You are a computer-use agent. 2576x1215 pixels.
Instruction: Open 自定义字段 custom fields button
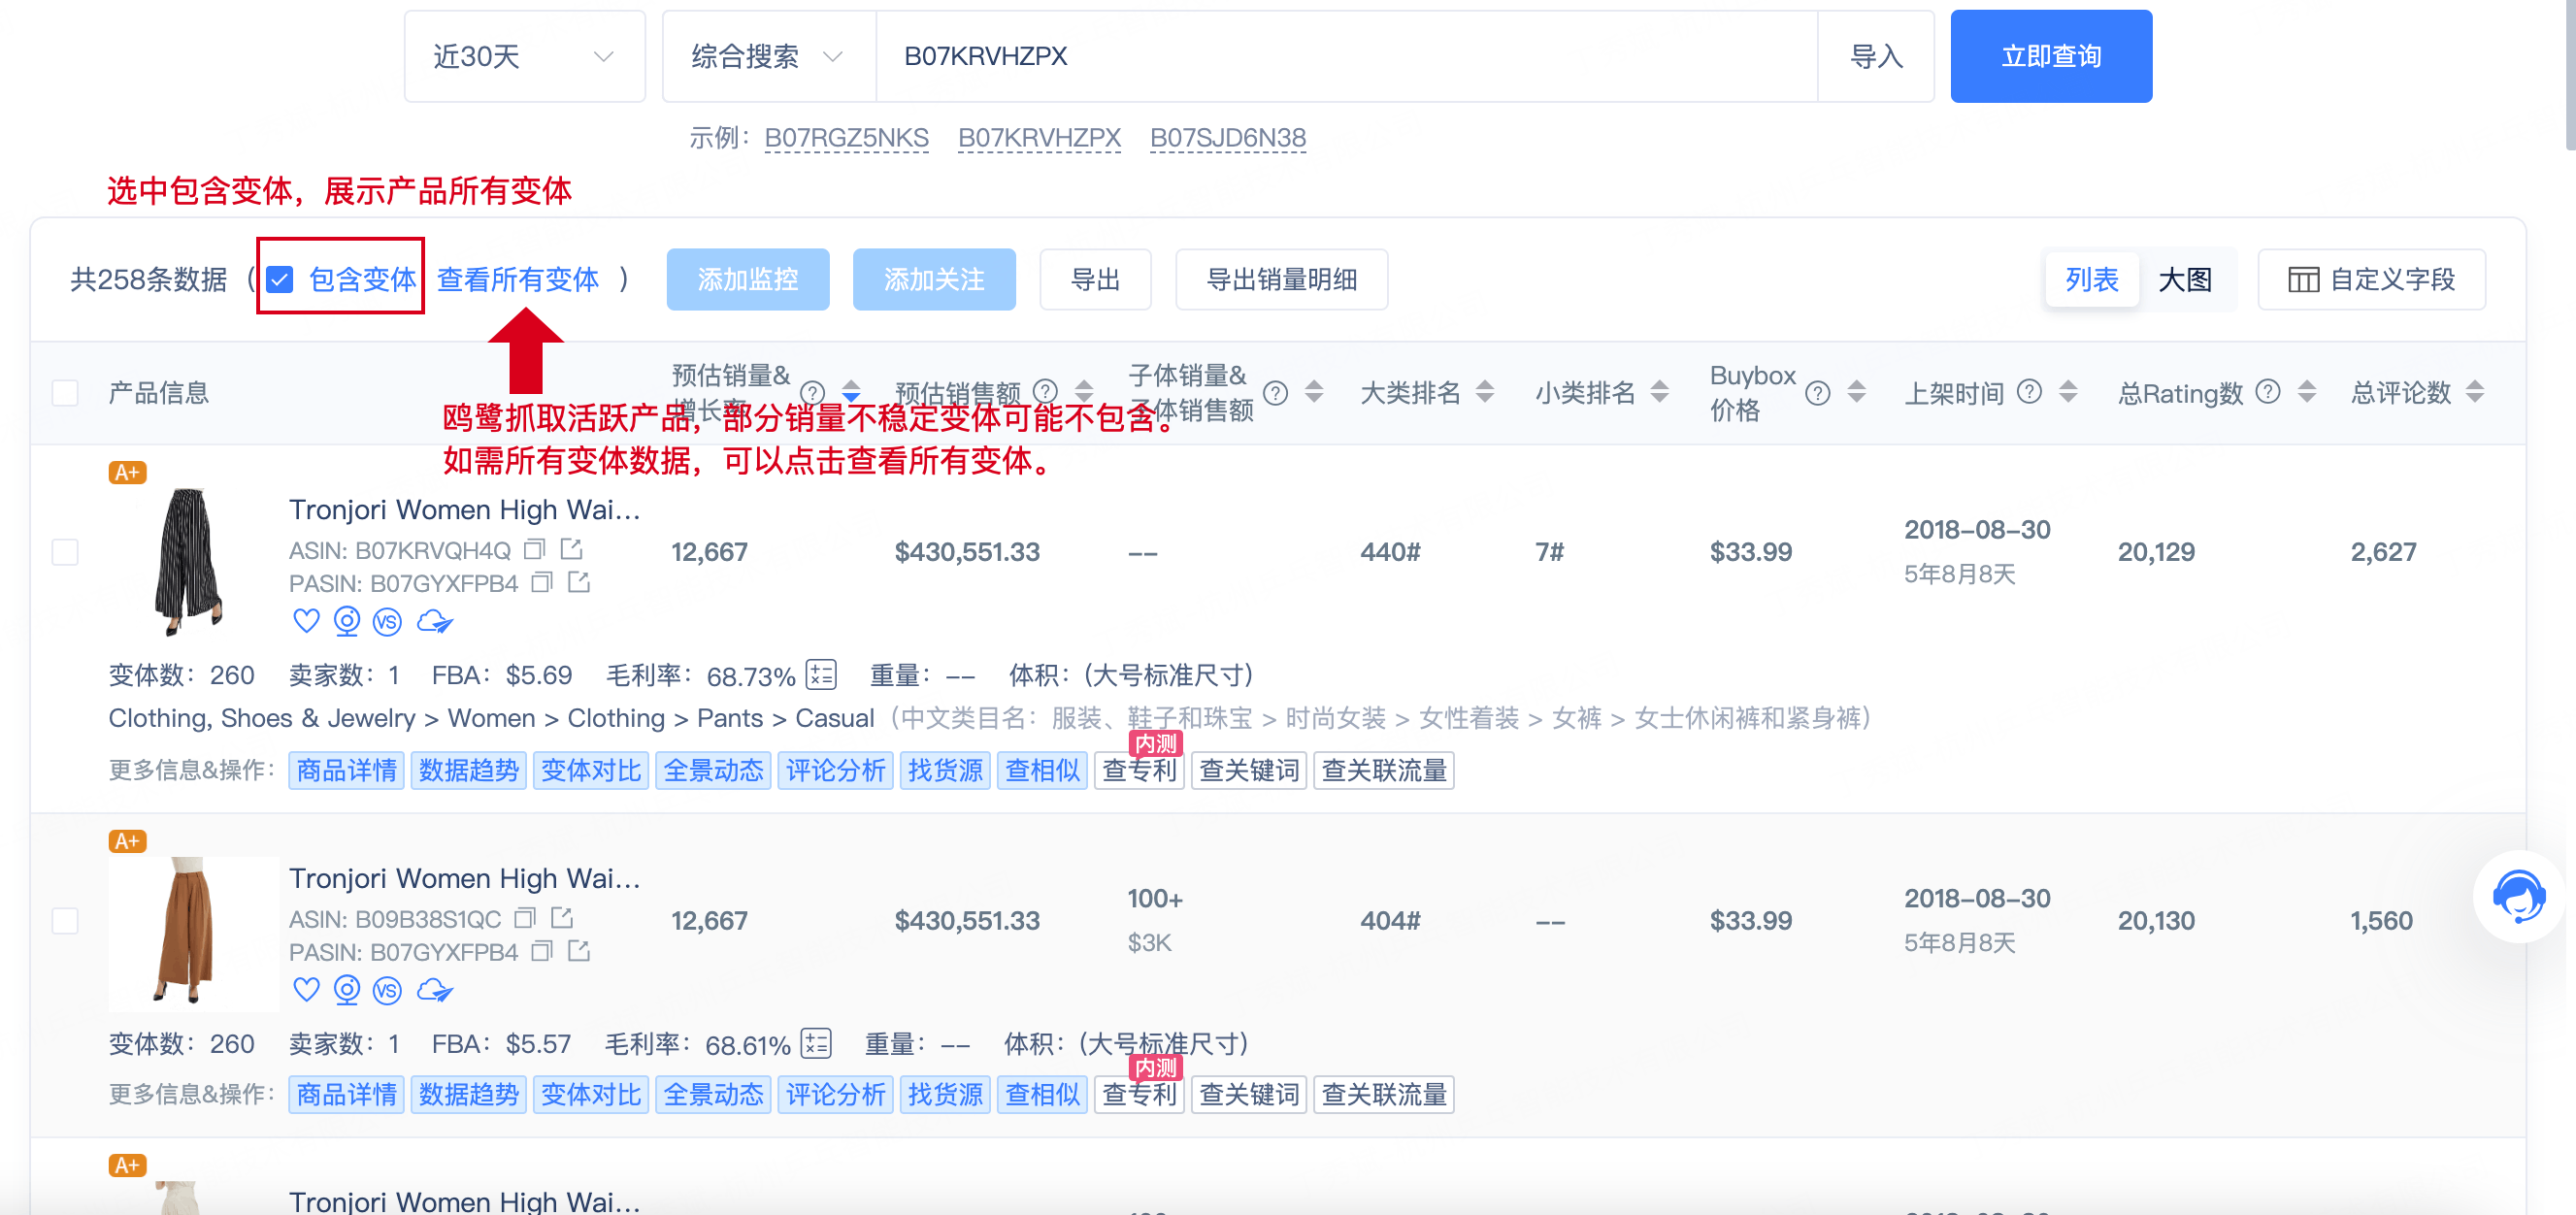tap(2371, 280)
